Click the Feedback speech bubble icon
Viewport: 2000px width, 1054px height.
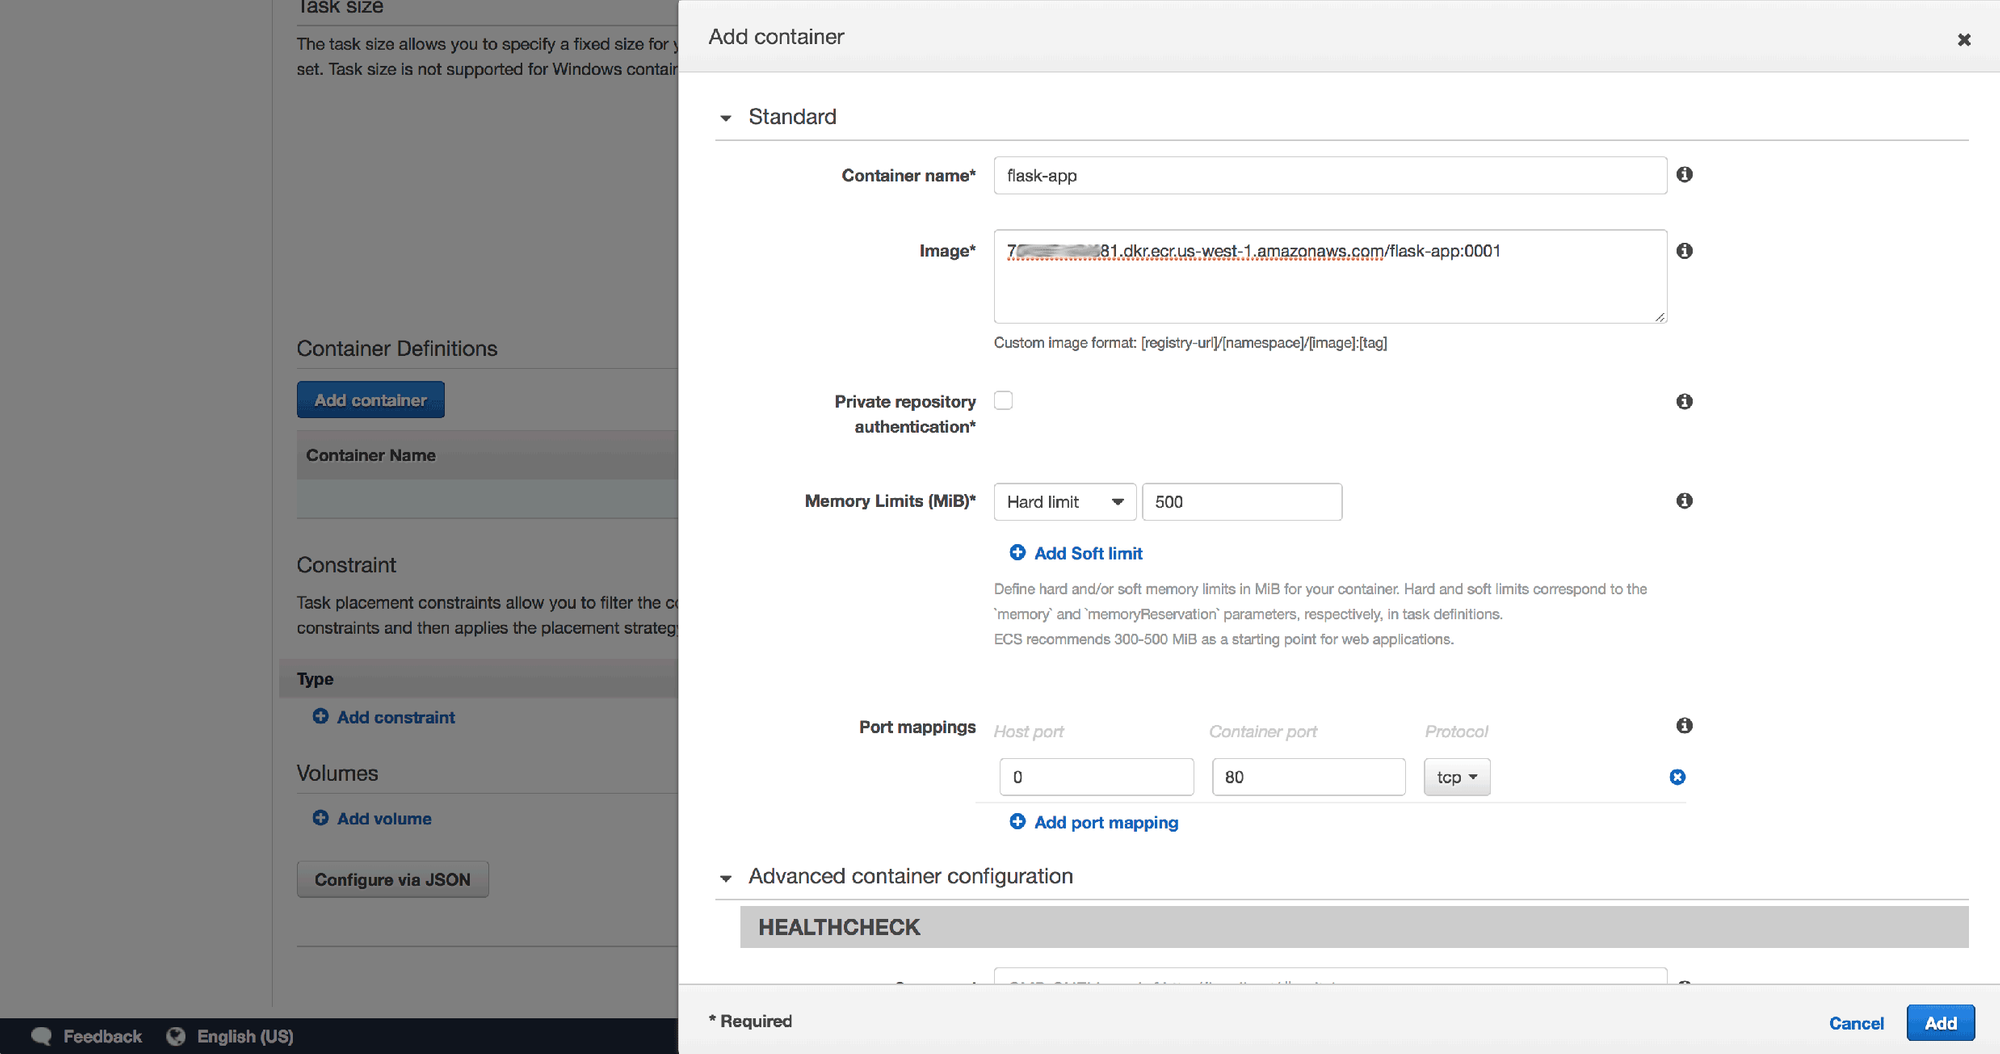(41, 1036)
